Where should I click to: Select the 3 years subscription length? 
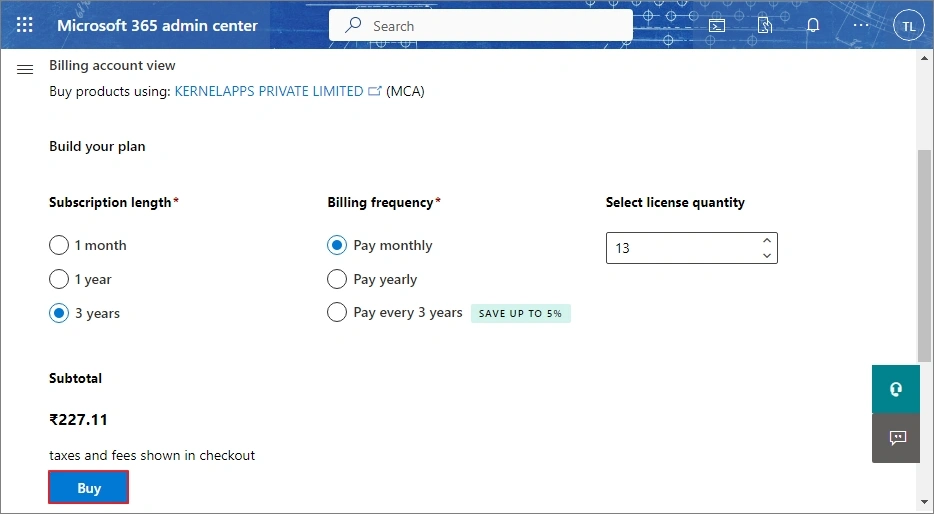pos(59,313)
